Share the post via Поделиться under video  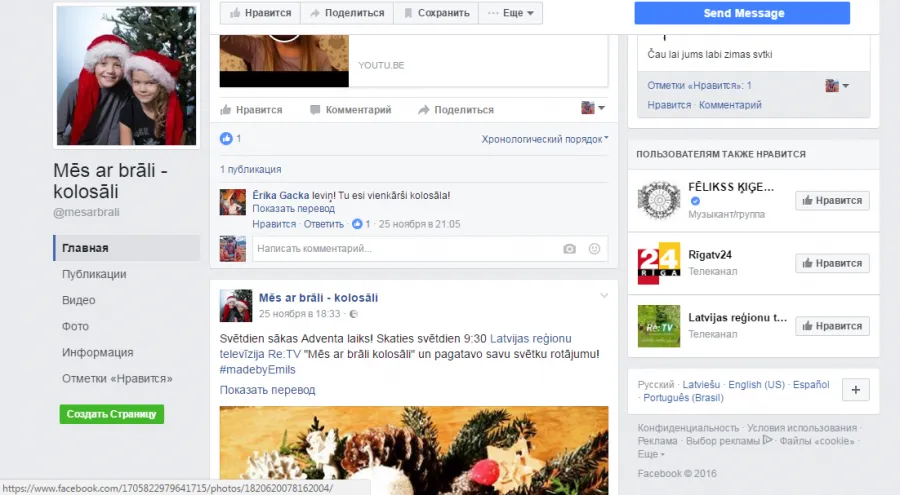click(x=456, y=110)
